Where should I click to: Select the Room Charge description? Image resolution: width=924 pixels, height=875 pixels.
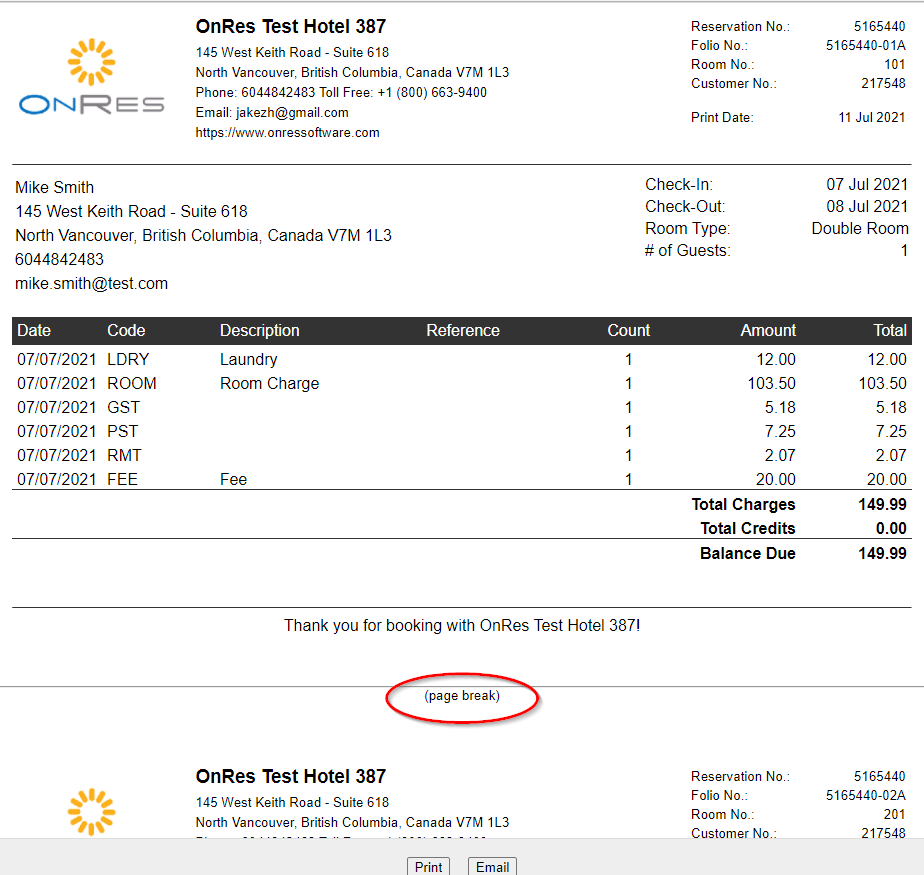point(269,384)
